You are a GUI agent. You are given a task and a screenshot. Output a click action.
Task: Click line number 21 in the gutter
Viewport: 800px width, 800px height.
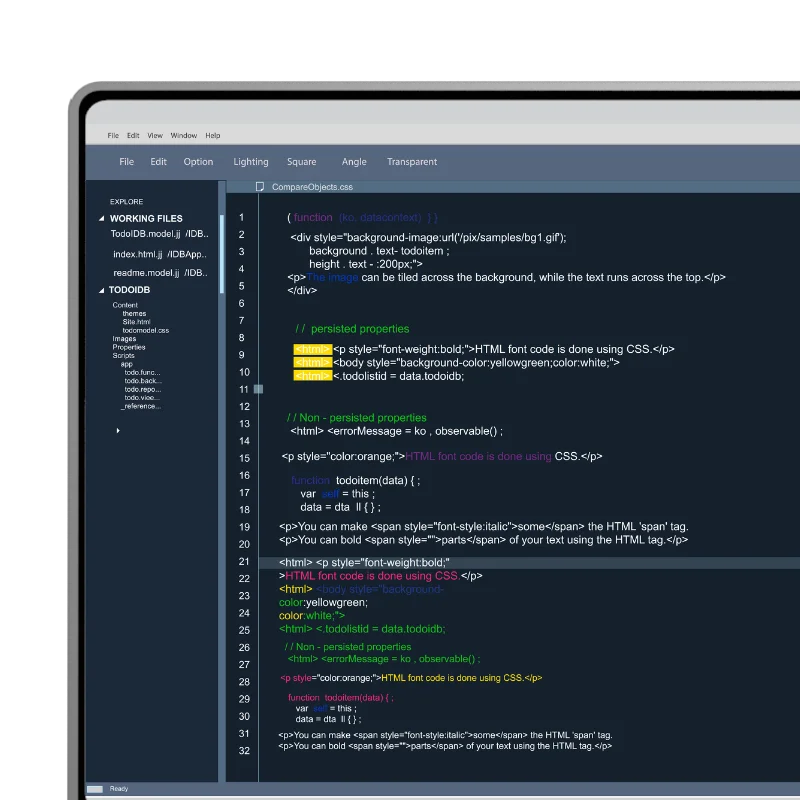(x=243, y=562)
